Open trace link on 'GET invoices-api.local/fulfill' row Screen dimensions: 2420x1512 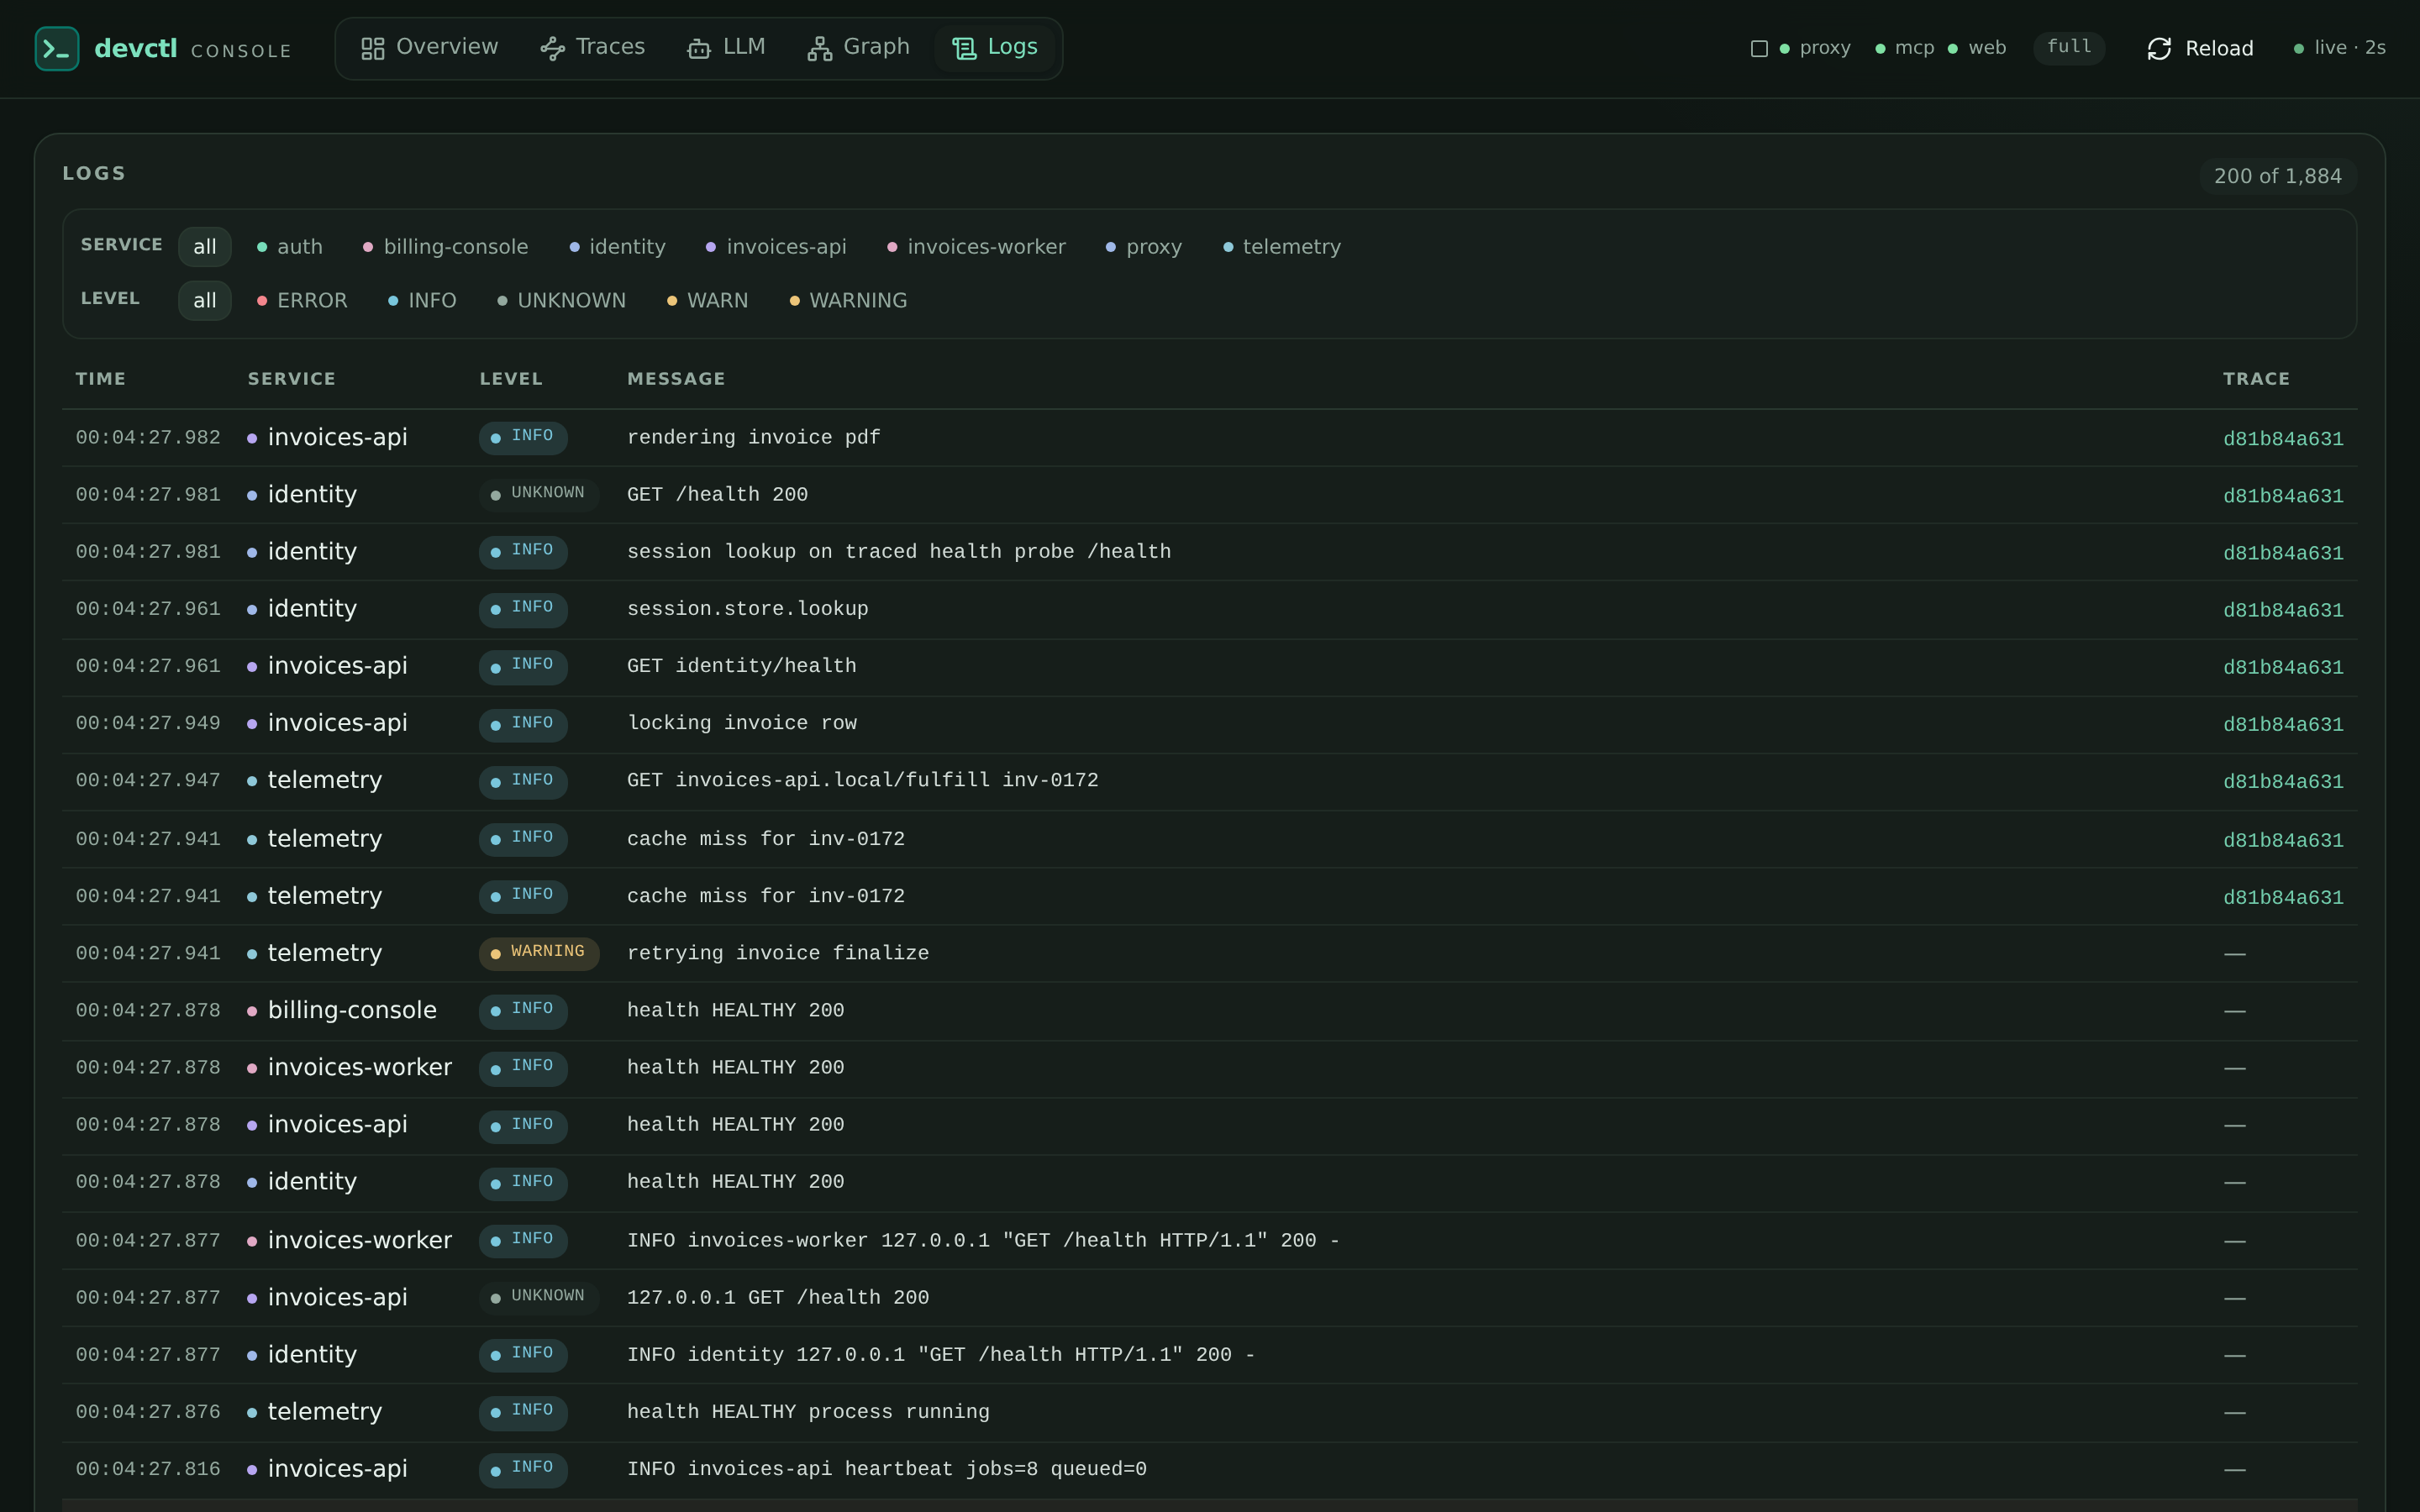tap(2283, 781)
